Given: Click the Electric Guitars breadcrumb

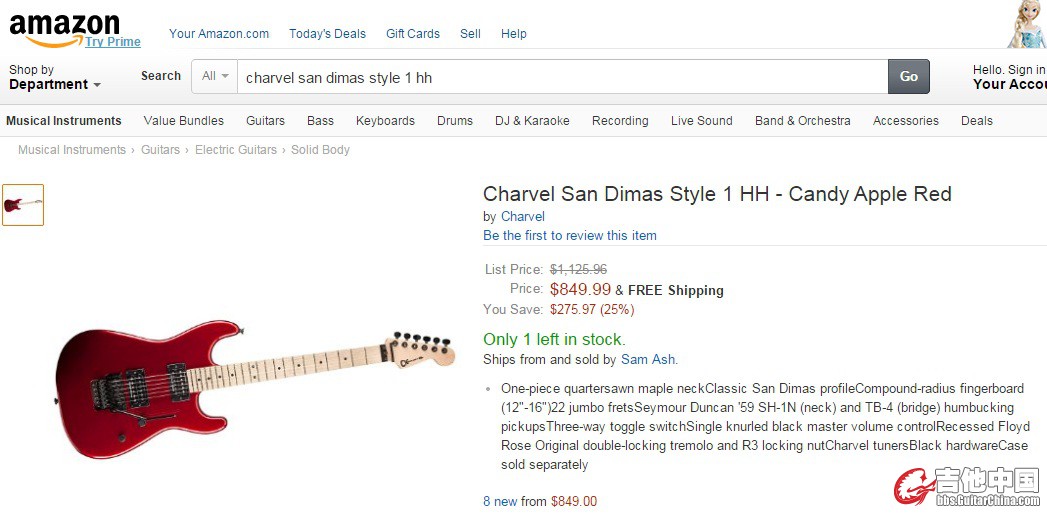Looking at the screenshot, I should [x=235, y=150].
